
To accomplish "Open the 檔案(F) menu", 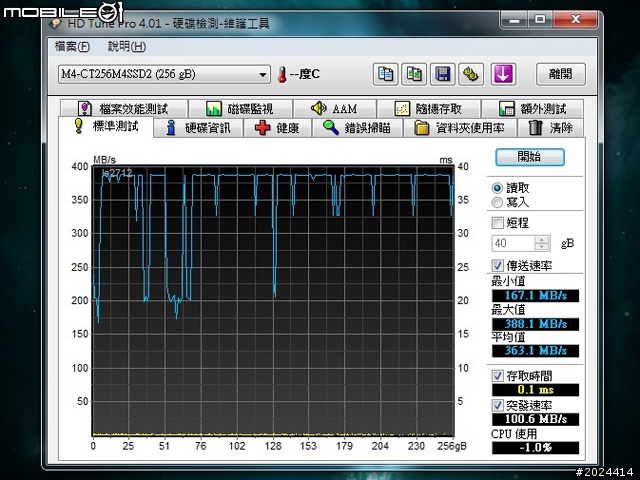I will pyautogui.click(x=72, y=47).
